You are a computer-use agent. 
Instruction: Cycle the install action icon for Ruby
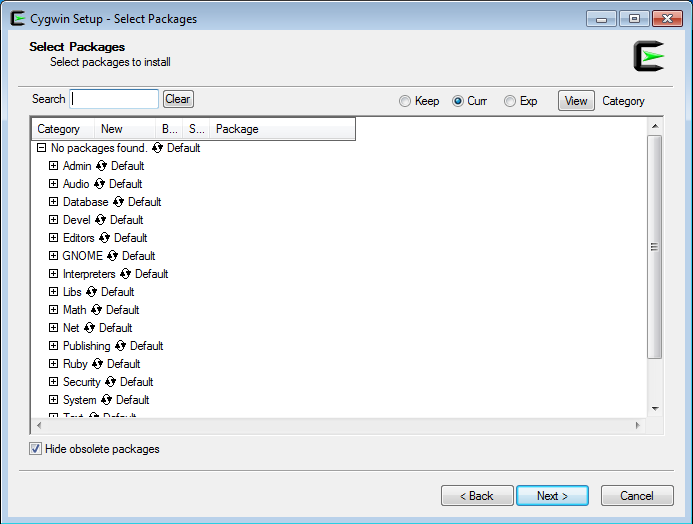(98, 364)
